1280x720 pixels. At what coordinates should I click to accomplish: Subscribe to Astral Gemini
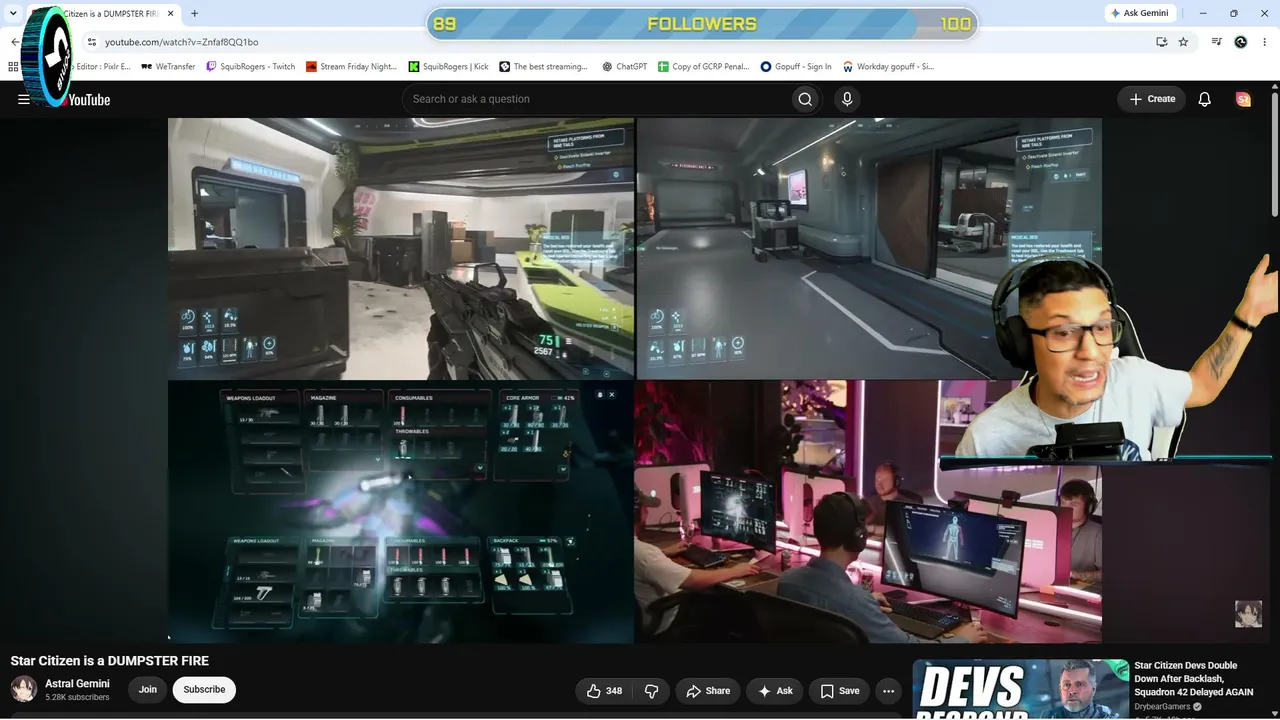click(x=204, y=690)
